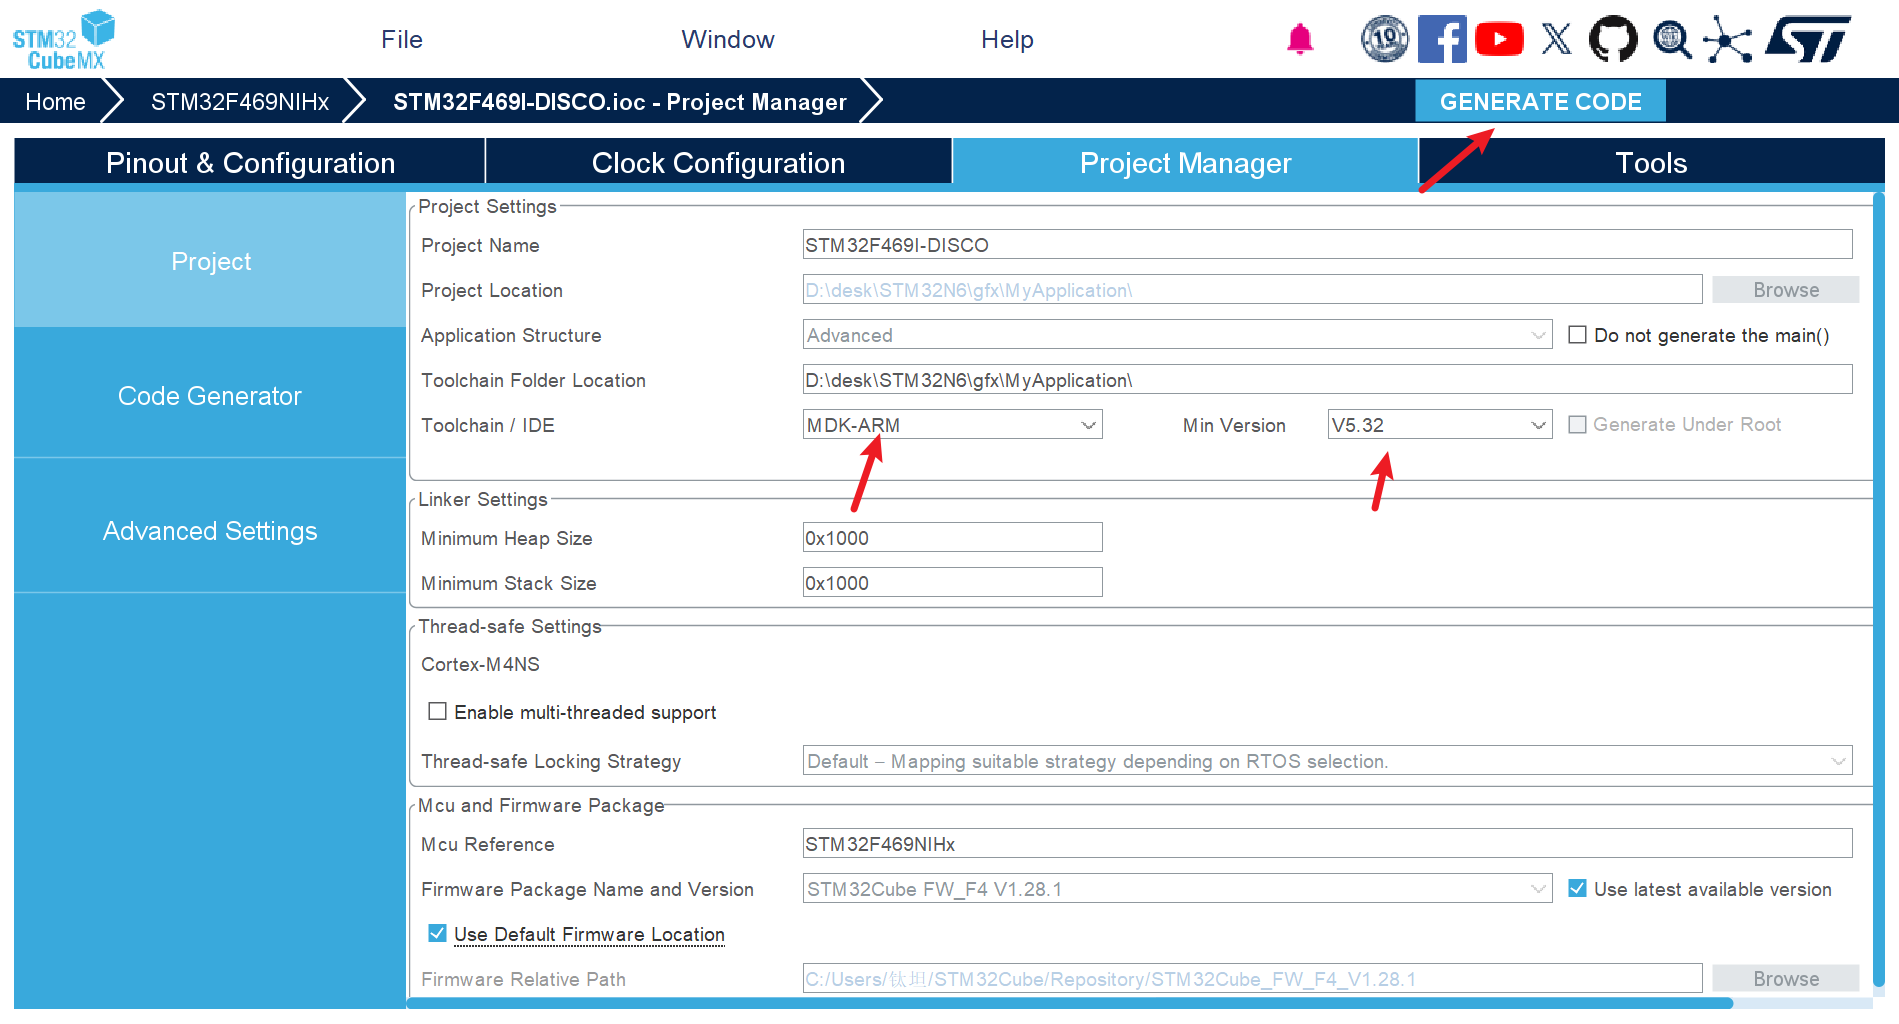1899x1024 pixels.
Task: Click the ST logo icon
Action: [x=1808, y=39]
